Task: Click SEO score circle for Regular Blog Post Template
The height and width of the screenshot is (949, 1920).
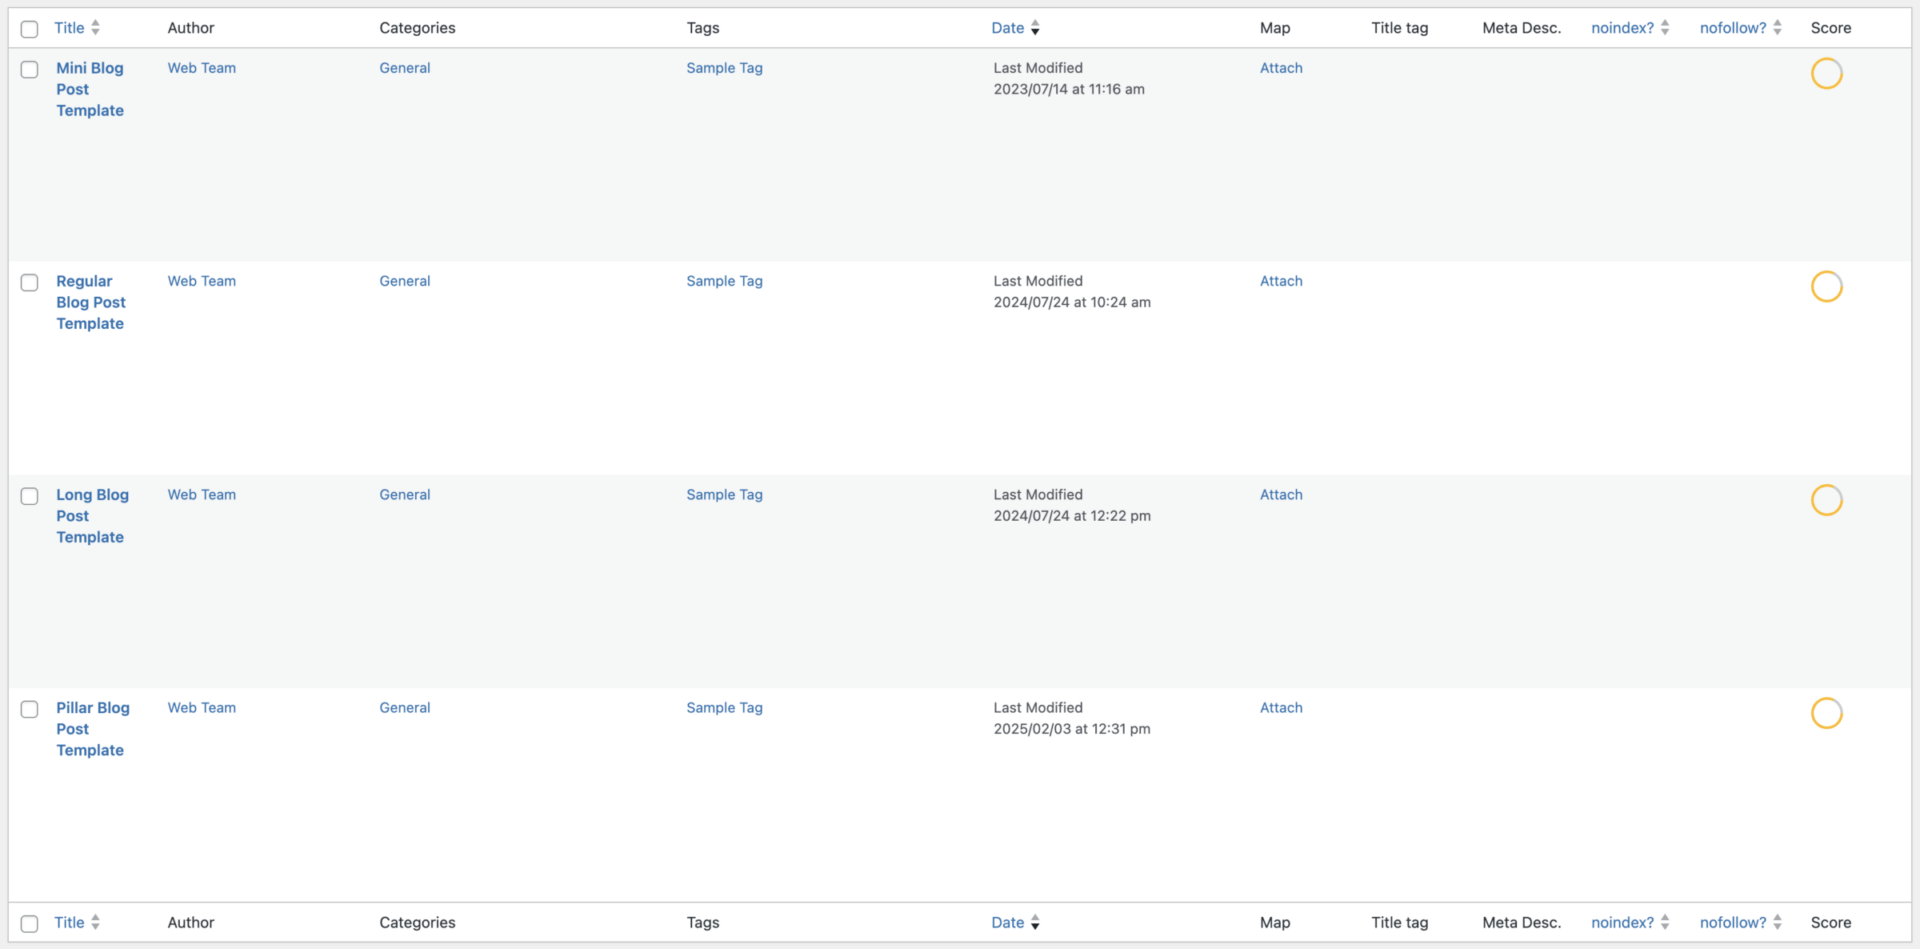Action: (1826, 287)
